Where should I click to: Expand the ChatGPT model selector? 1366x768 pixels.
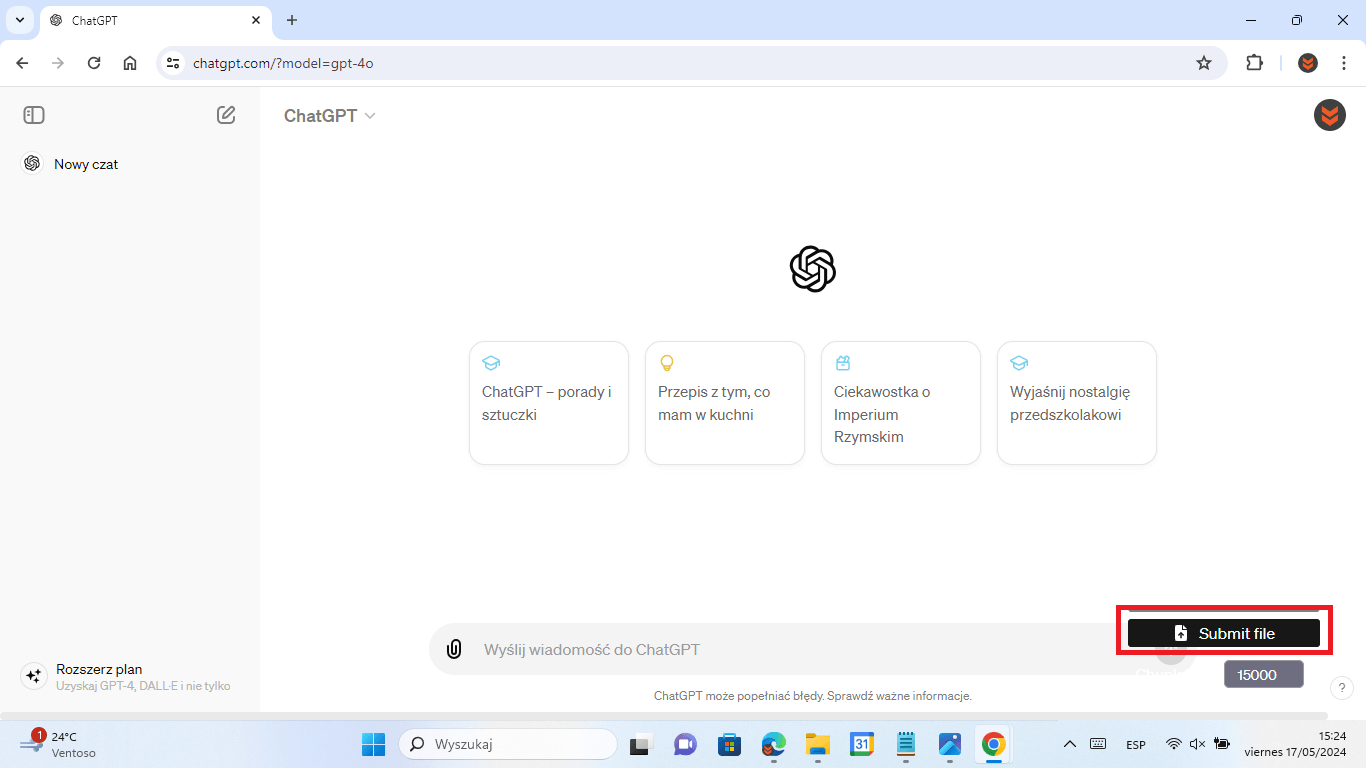click(x=330, y=116)
